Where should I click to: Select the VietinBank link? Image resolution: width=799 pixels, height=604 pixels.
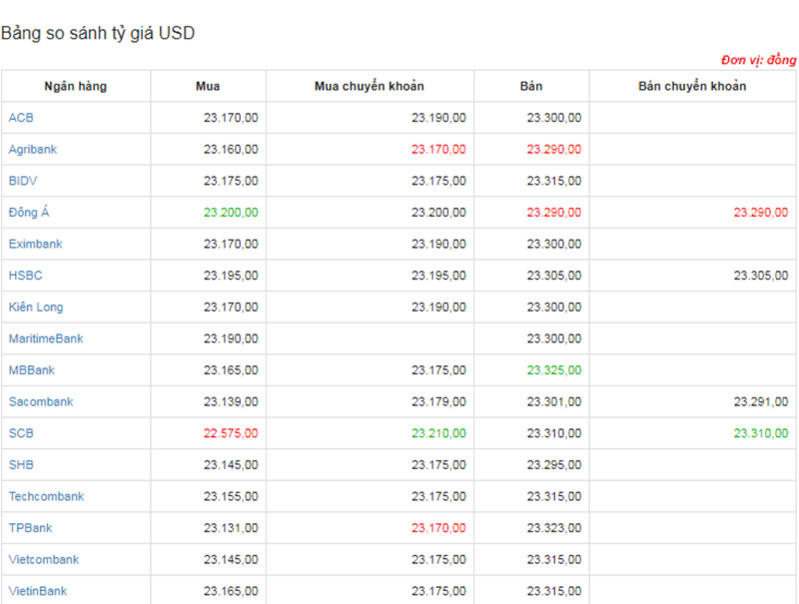pyautogui.click(x=38, y=591)
